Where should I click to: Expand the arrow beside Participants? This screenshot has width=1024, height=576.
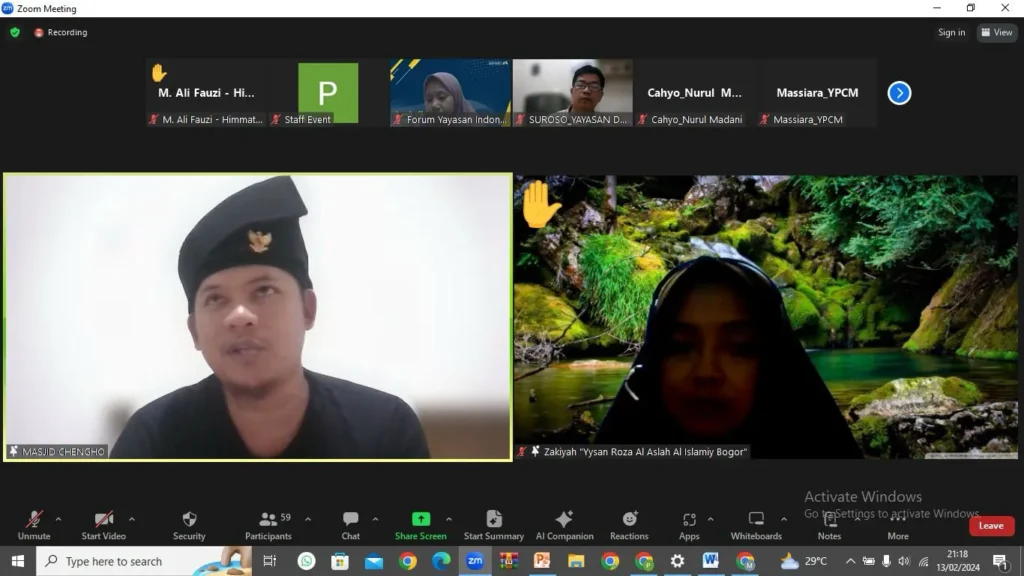[308, 520]
